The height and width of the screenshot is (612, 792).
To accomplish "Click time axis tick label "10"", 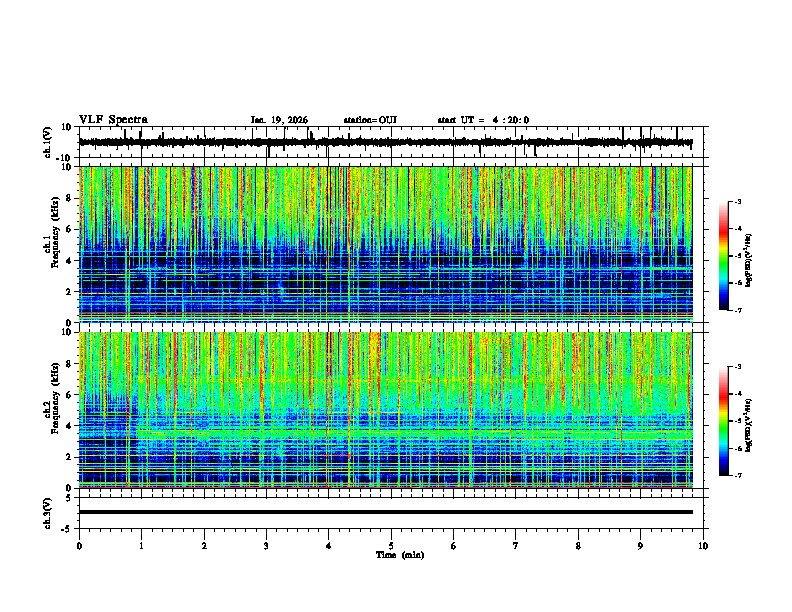I will [703, 546].
